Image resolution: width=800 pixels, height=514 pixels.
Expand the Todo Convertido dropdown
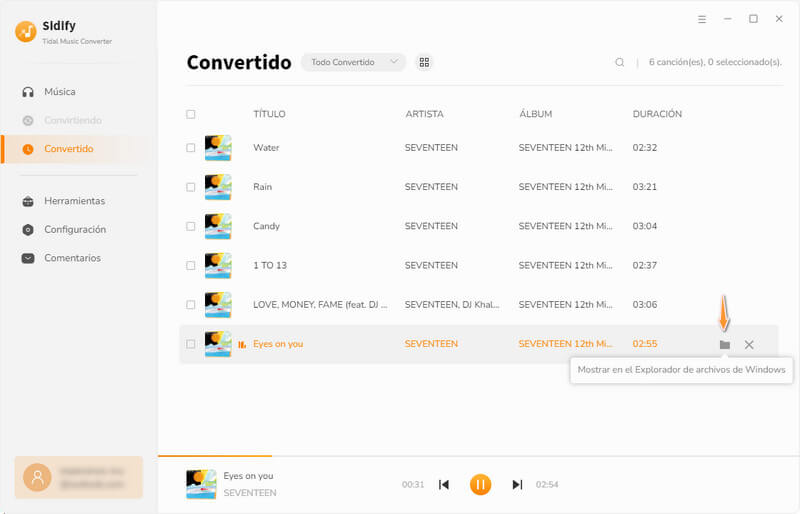[354, 62]
